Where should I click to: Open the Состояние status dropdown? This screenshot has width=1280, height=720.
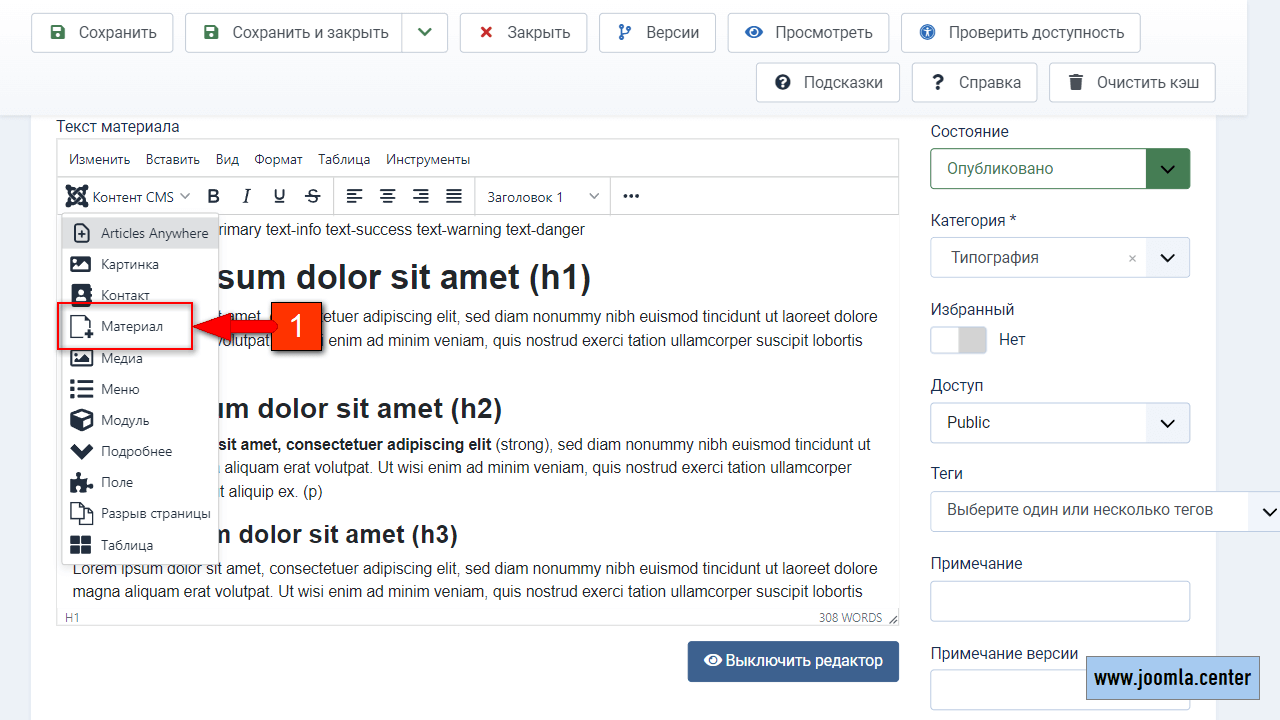coord(1060,169)
